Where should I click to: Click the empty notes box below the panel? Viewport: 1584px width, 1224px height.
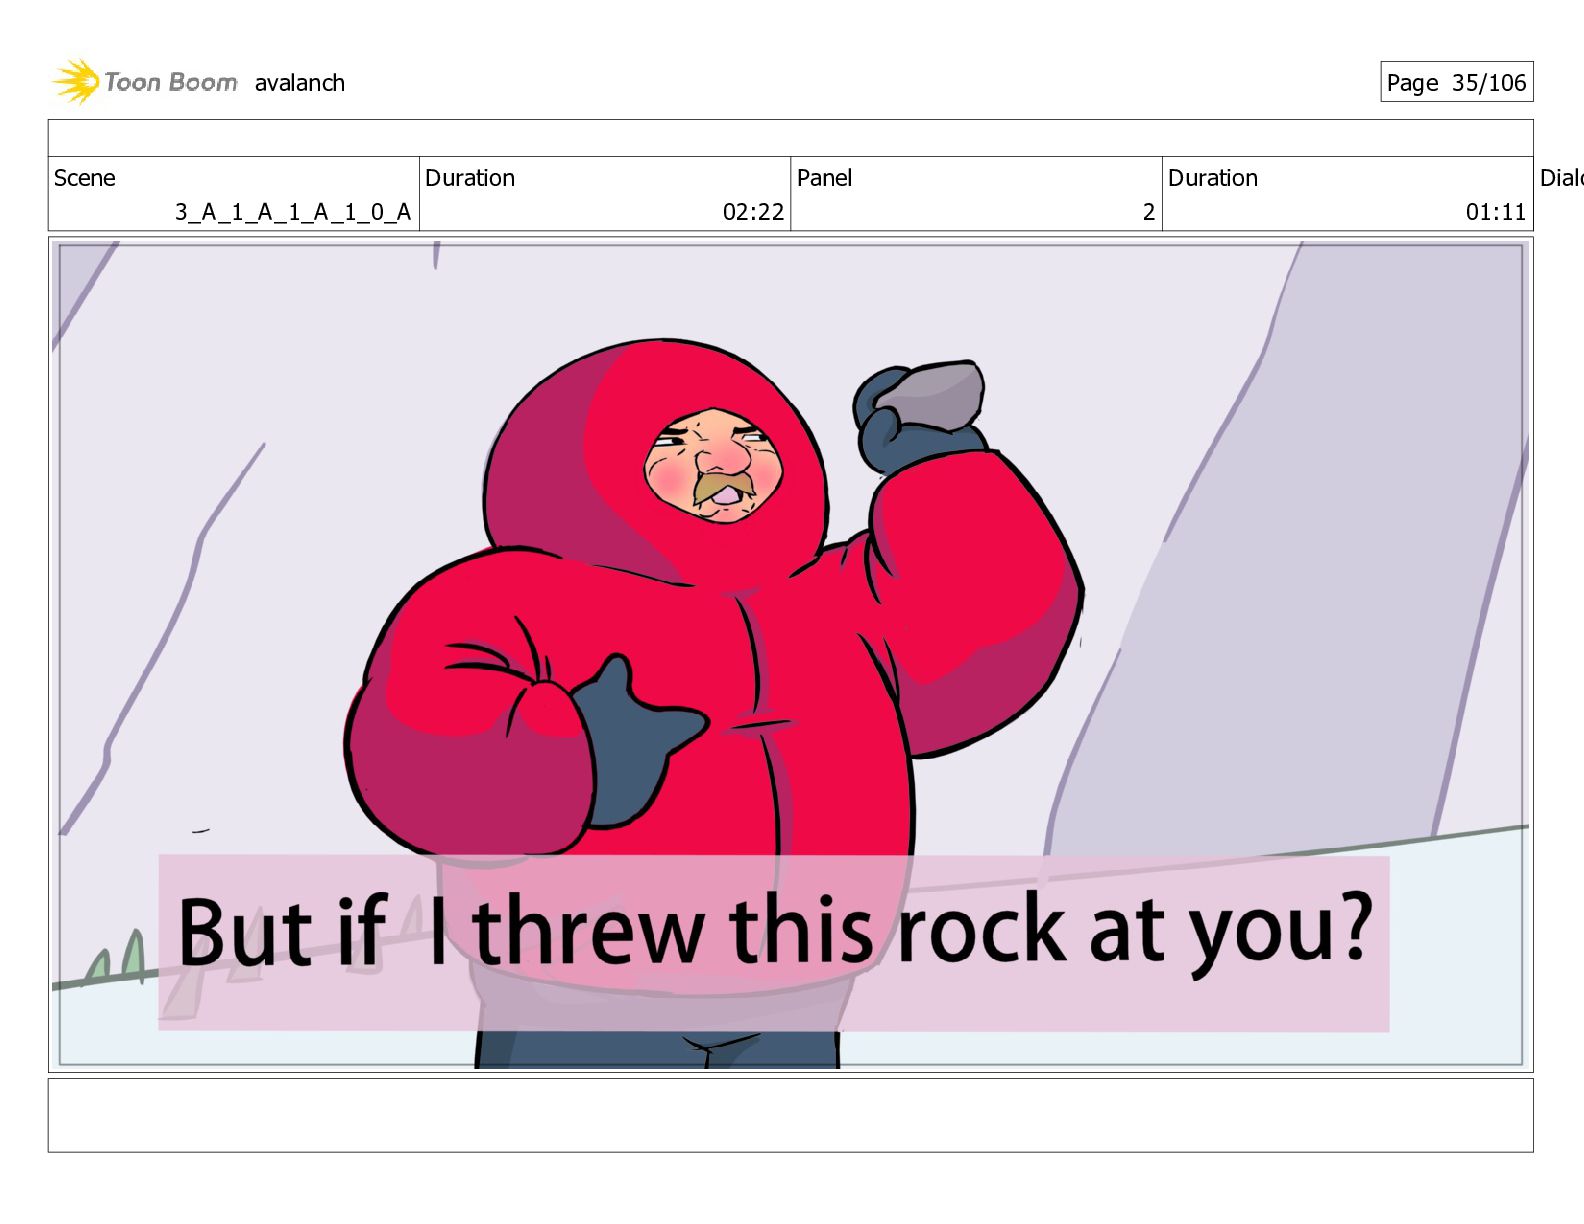click(790, 1115)
